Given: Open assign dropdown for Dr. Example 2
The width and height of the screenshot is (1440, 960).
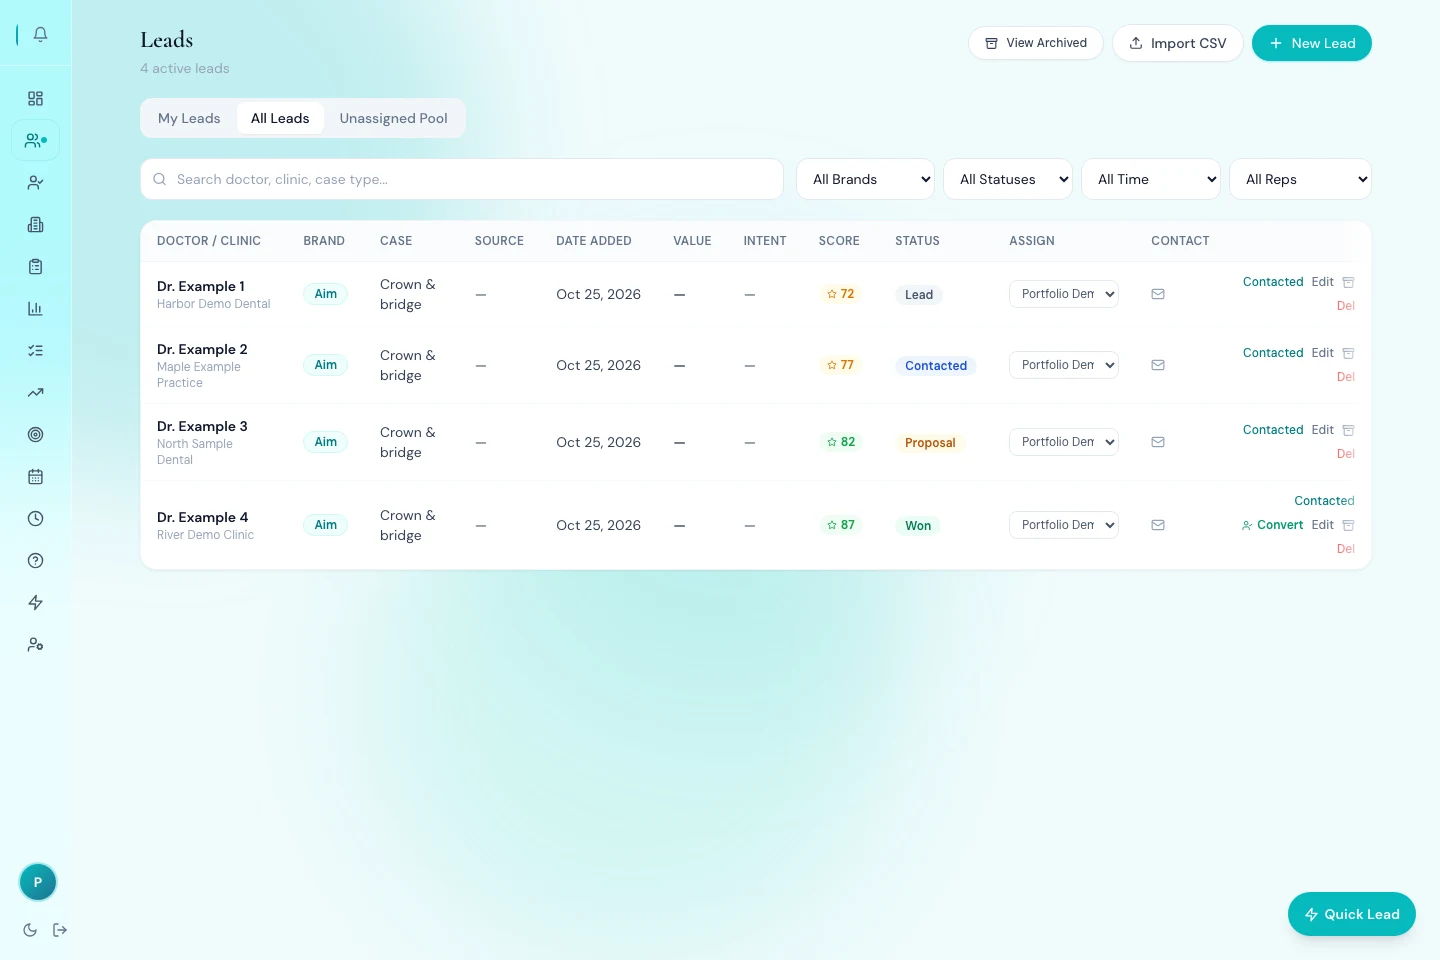Looking at the screenshot, I should pyautogui.click(x=1063, y=365).
